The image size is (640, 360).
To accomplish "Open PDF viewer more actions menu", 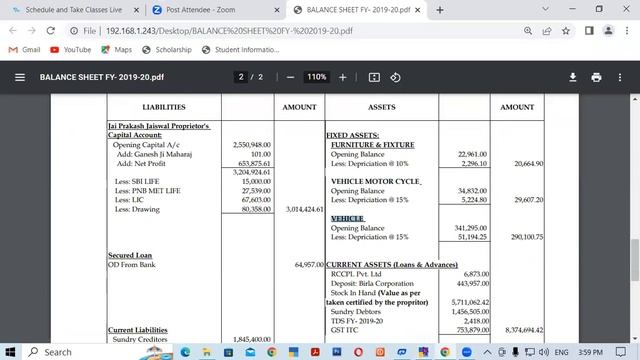I will click(620, 77).
